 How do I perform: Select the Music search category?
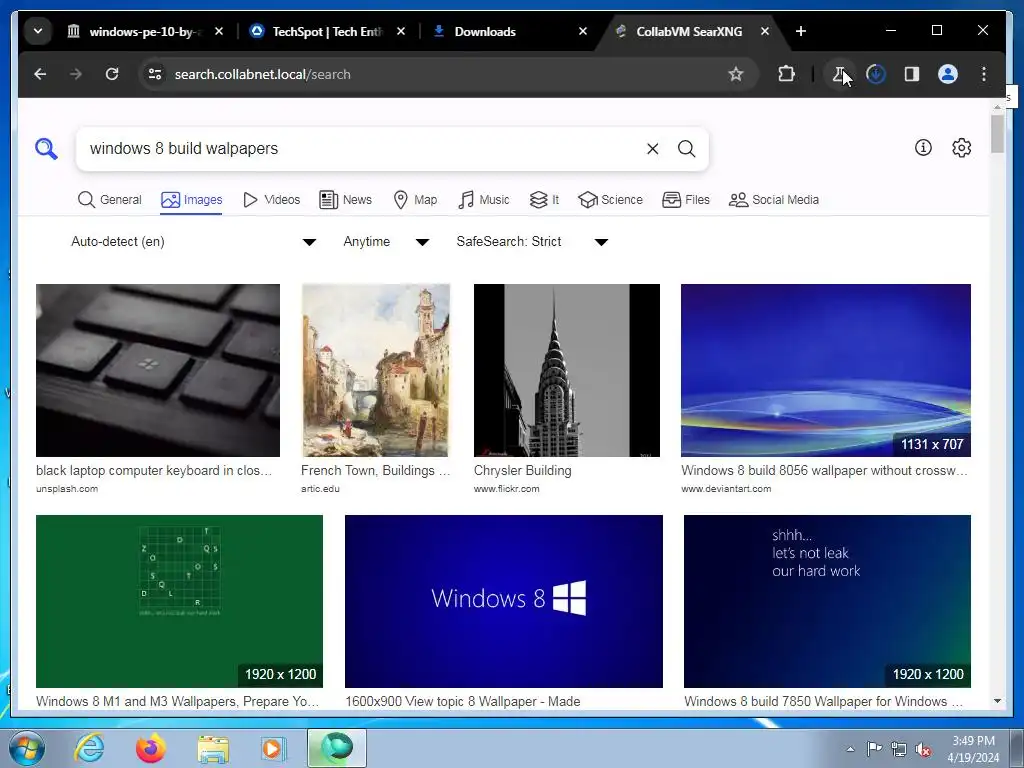484,200
